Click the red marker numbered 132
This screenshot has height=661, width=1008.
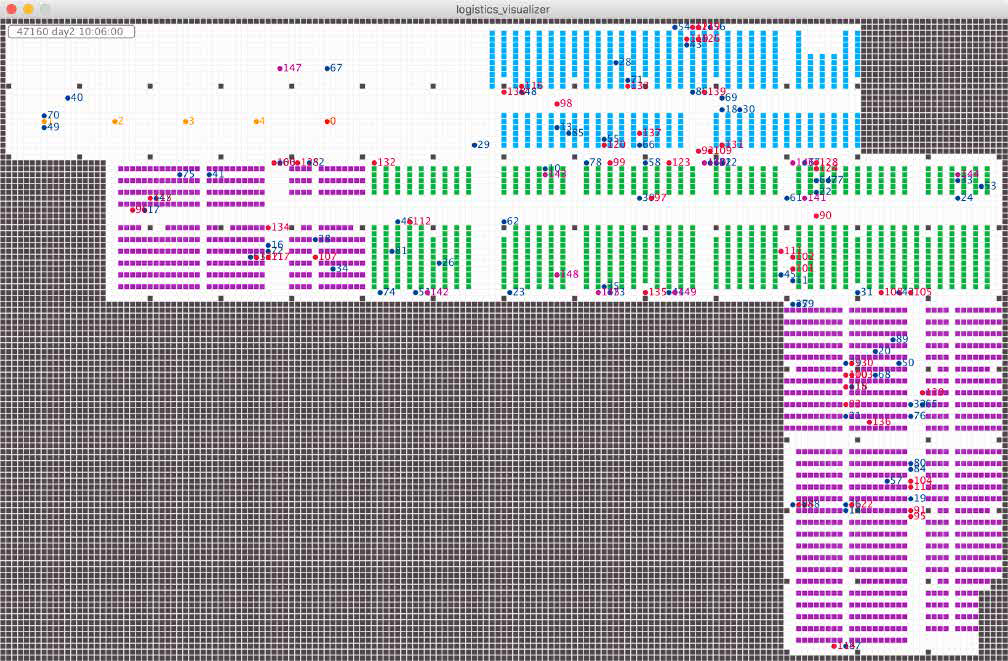374,162
